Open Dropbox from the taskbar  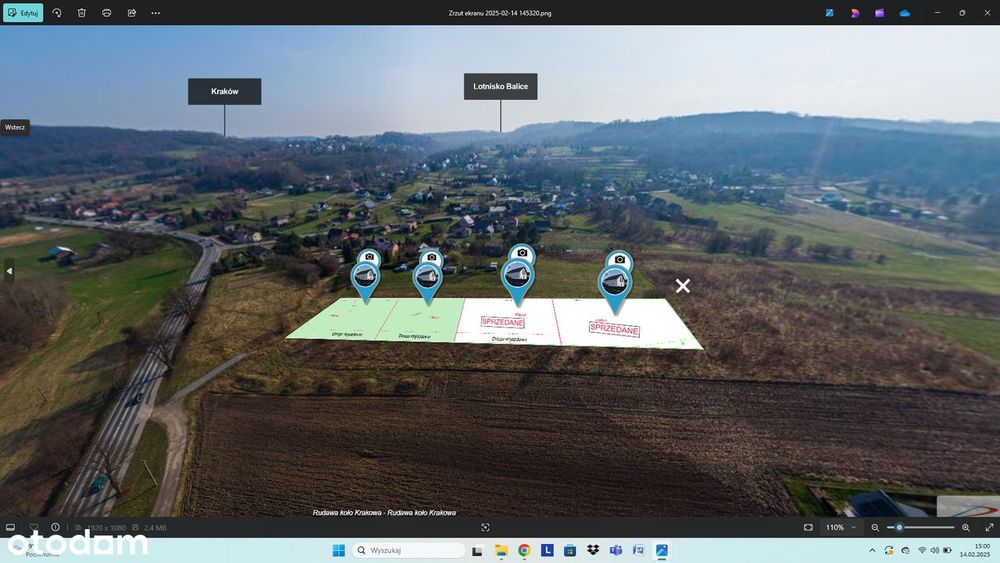pos(593,550)
